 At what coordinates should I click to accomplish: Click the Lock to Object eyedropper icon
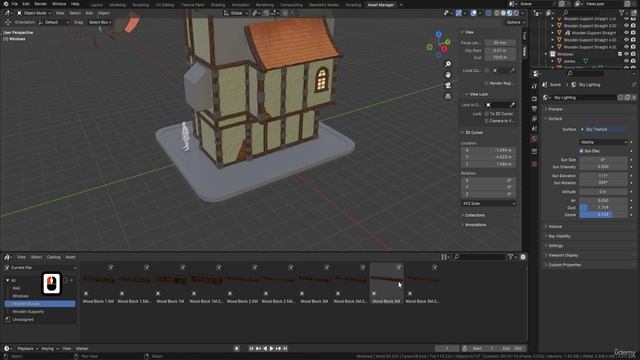[512, 105]
